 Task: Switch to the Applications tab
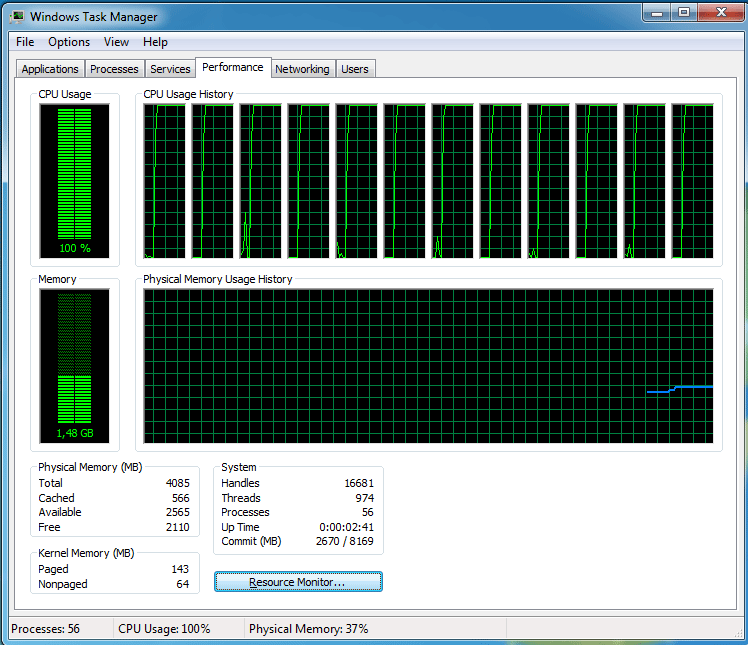pyautogui.click(x=50, y=69)
